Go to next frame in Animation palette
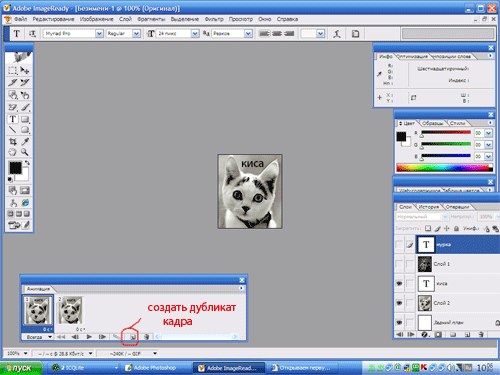Viewport: 500px width, 375px height. point(103,337)
